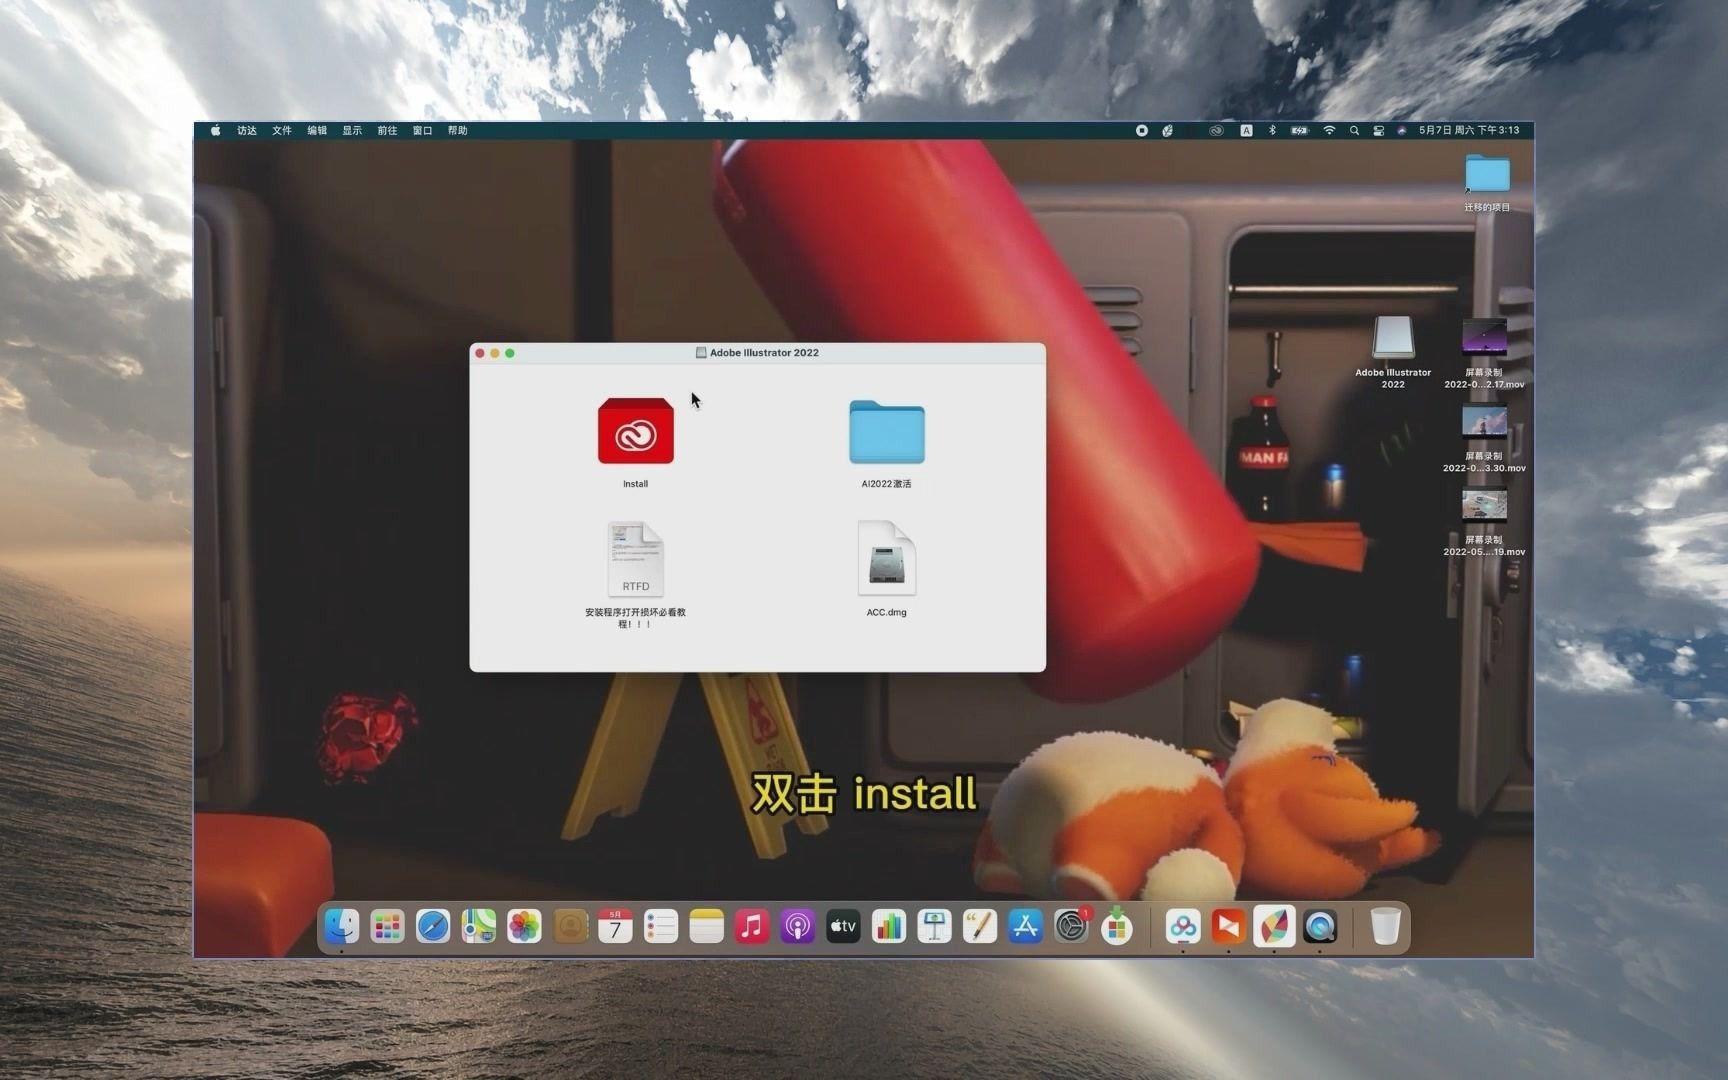Click the Adobe Illustrator 2022 mounted disk on desktop

tap(1393, 338)
